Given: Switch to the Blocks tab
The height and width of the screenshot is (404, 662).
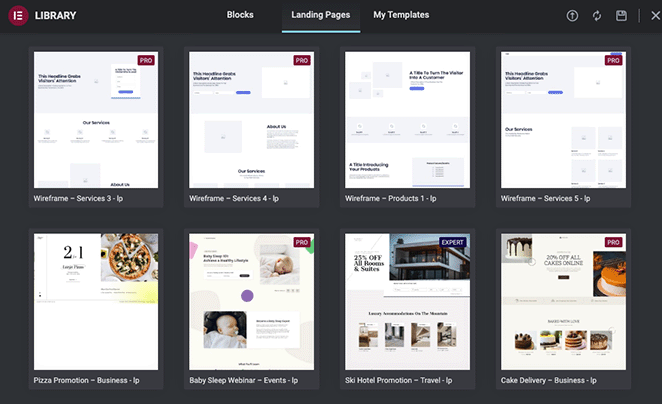Looking at the screenshot, I should coord(240,15).
